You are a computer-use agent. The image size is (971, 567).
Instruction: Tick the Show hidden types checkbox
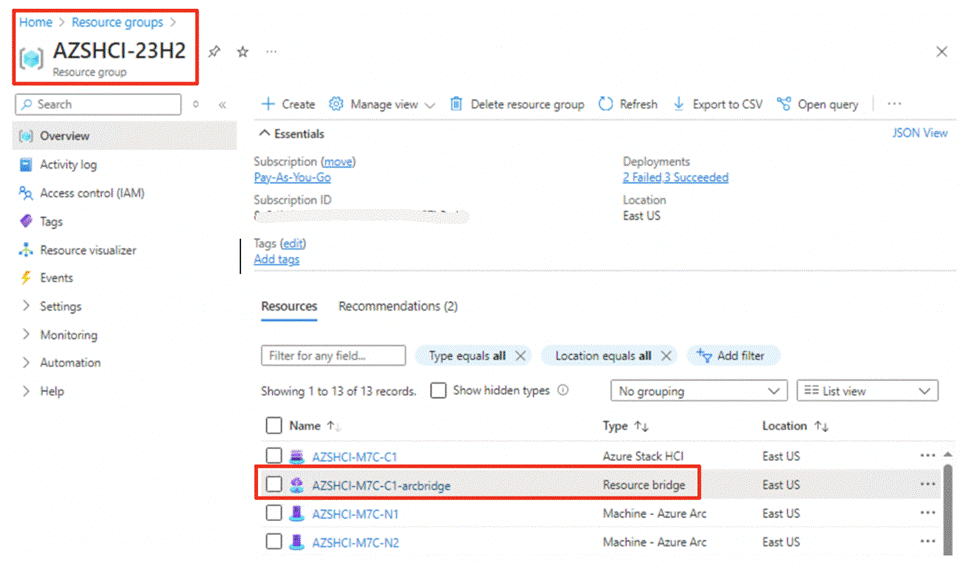coord(438,391)
